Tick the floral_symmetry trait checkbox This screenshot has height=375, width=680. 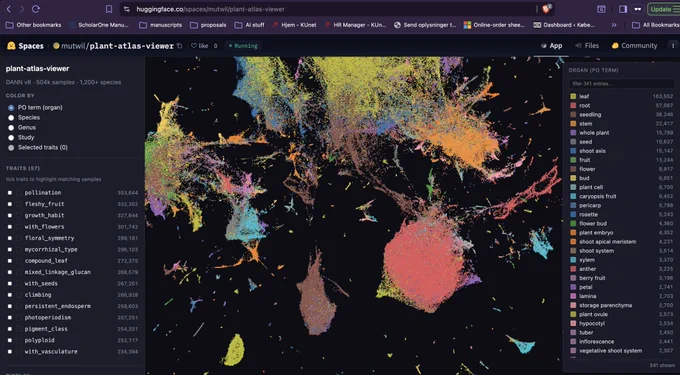(10, 238)
